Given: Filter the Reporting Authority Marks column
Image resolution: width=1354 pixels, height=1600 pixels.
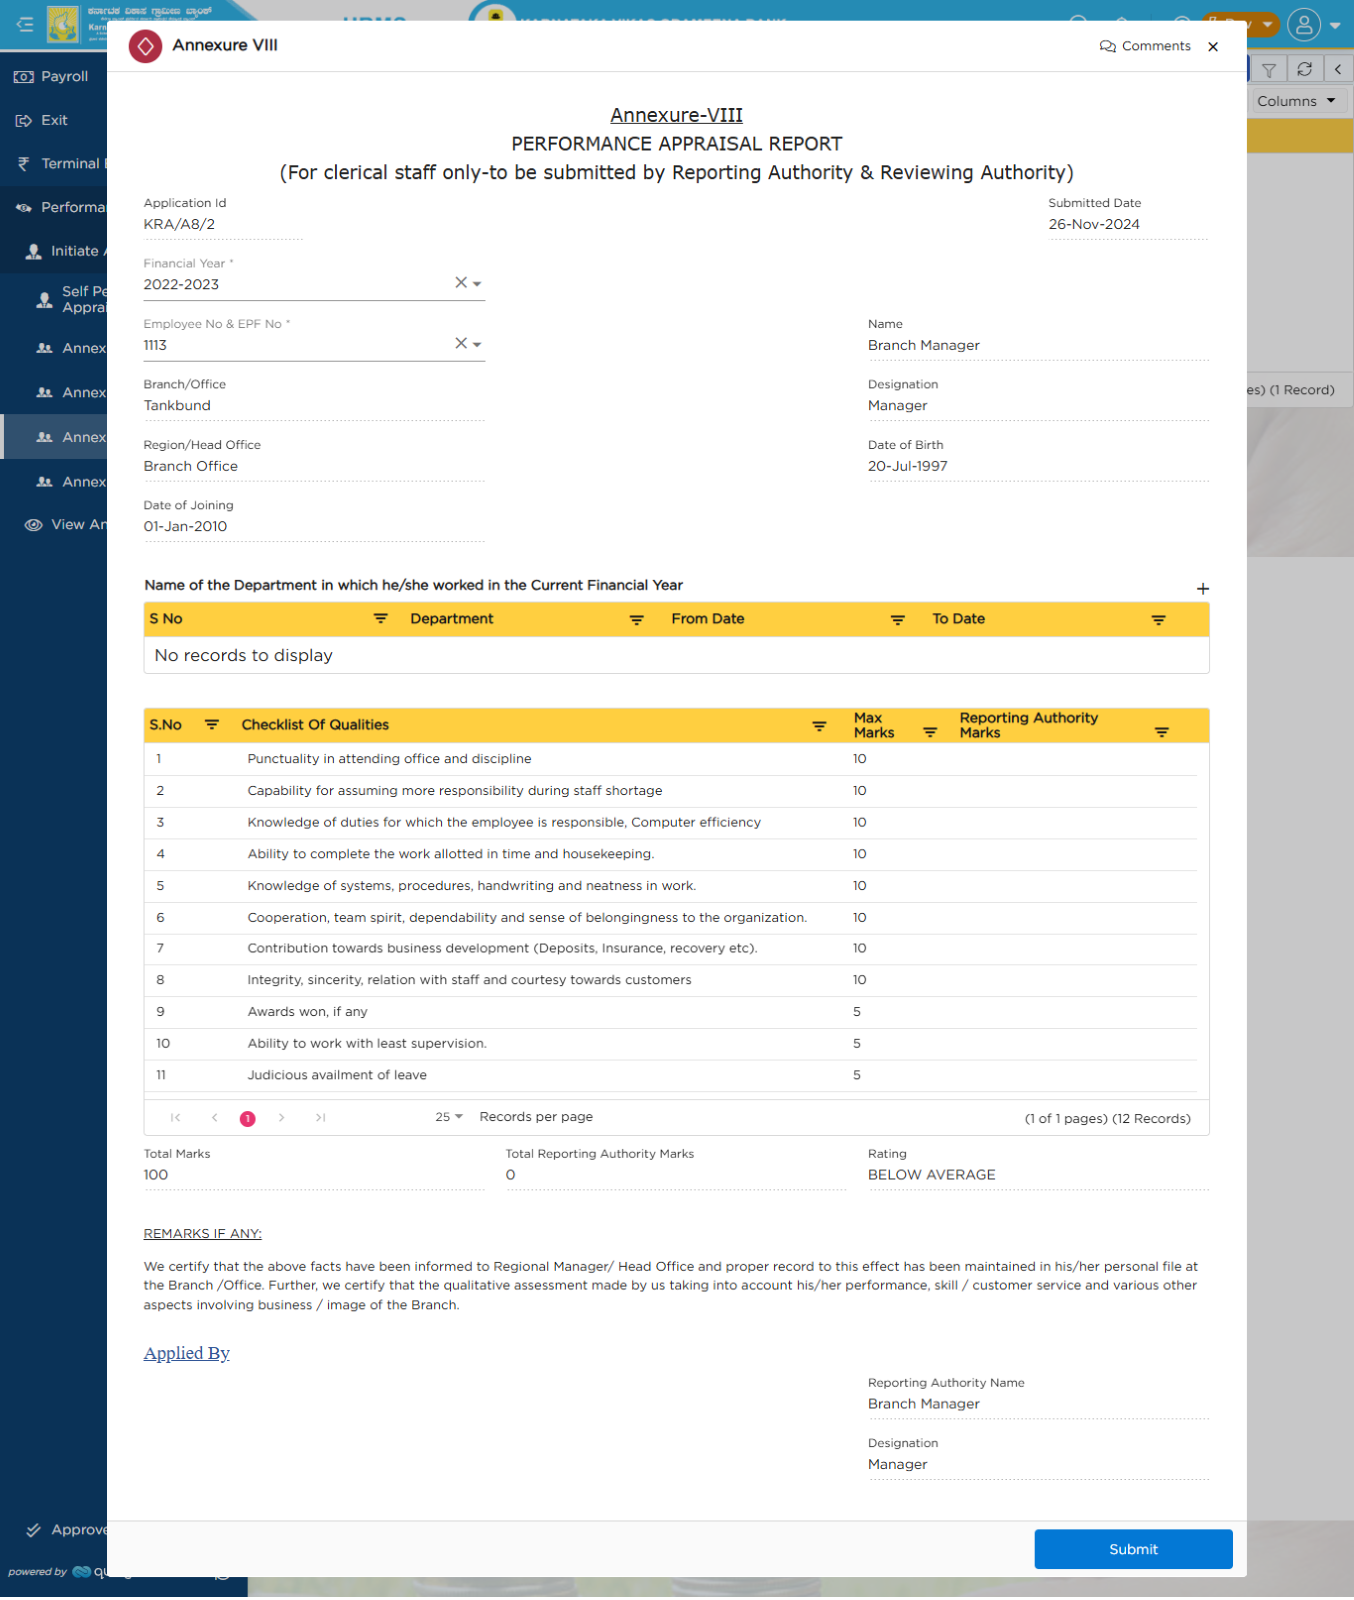Looking at the screenshot, I should [x=1161, y=732].
